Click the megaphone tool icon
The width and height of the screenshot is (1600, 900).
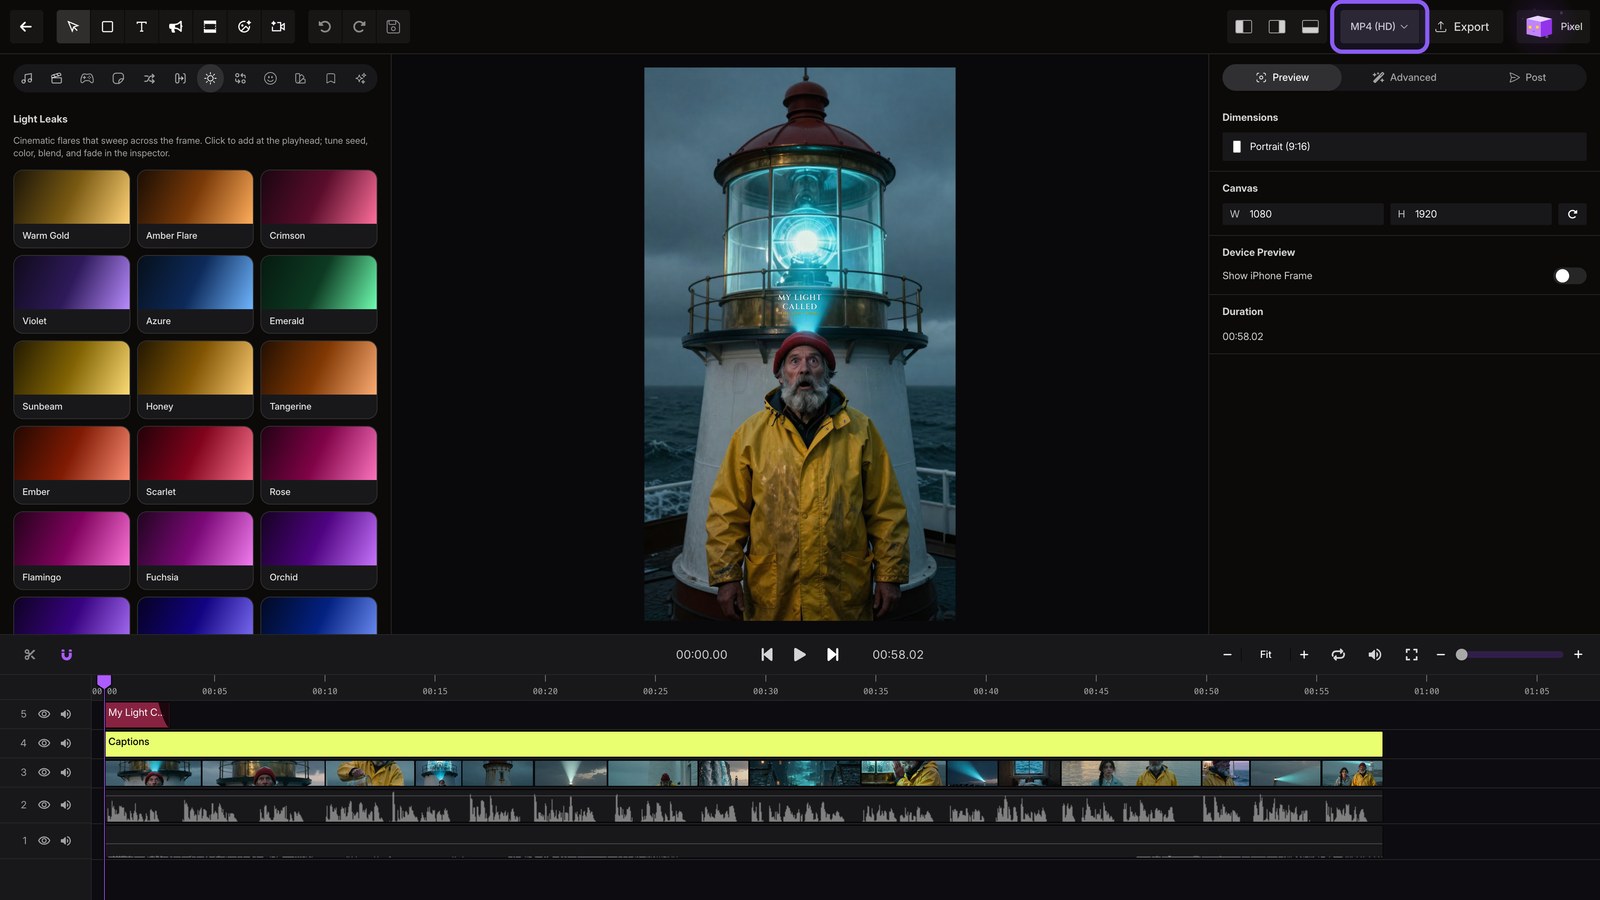[175, 27]
